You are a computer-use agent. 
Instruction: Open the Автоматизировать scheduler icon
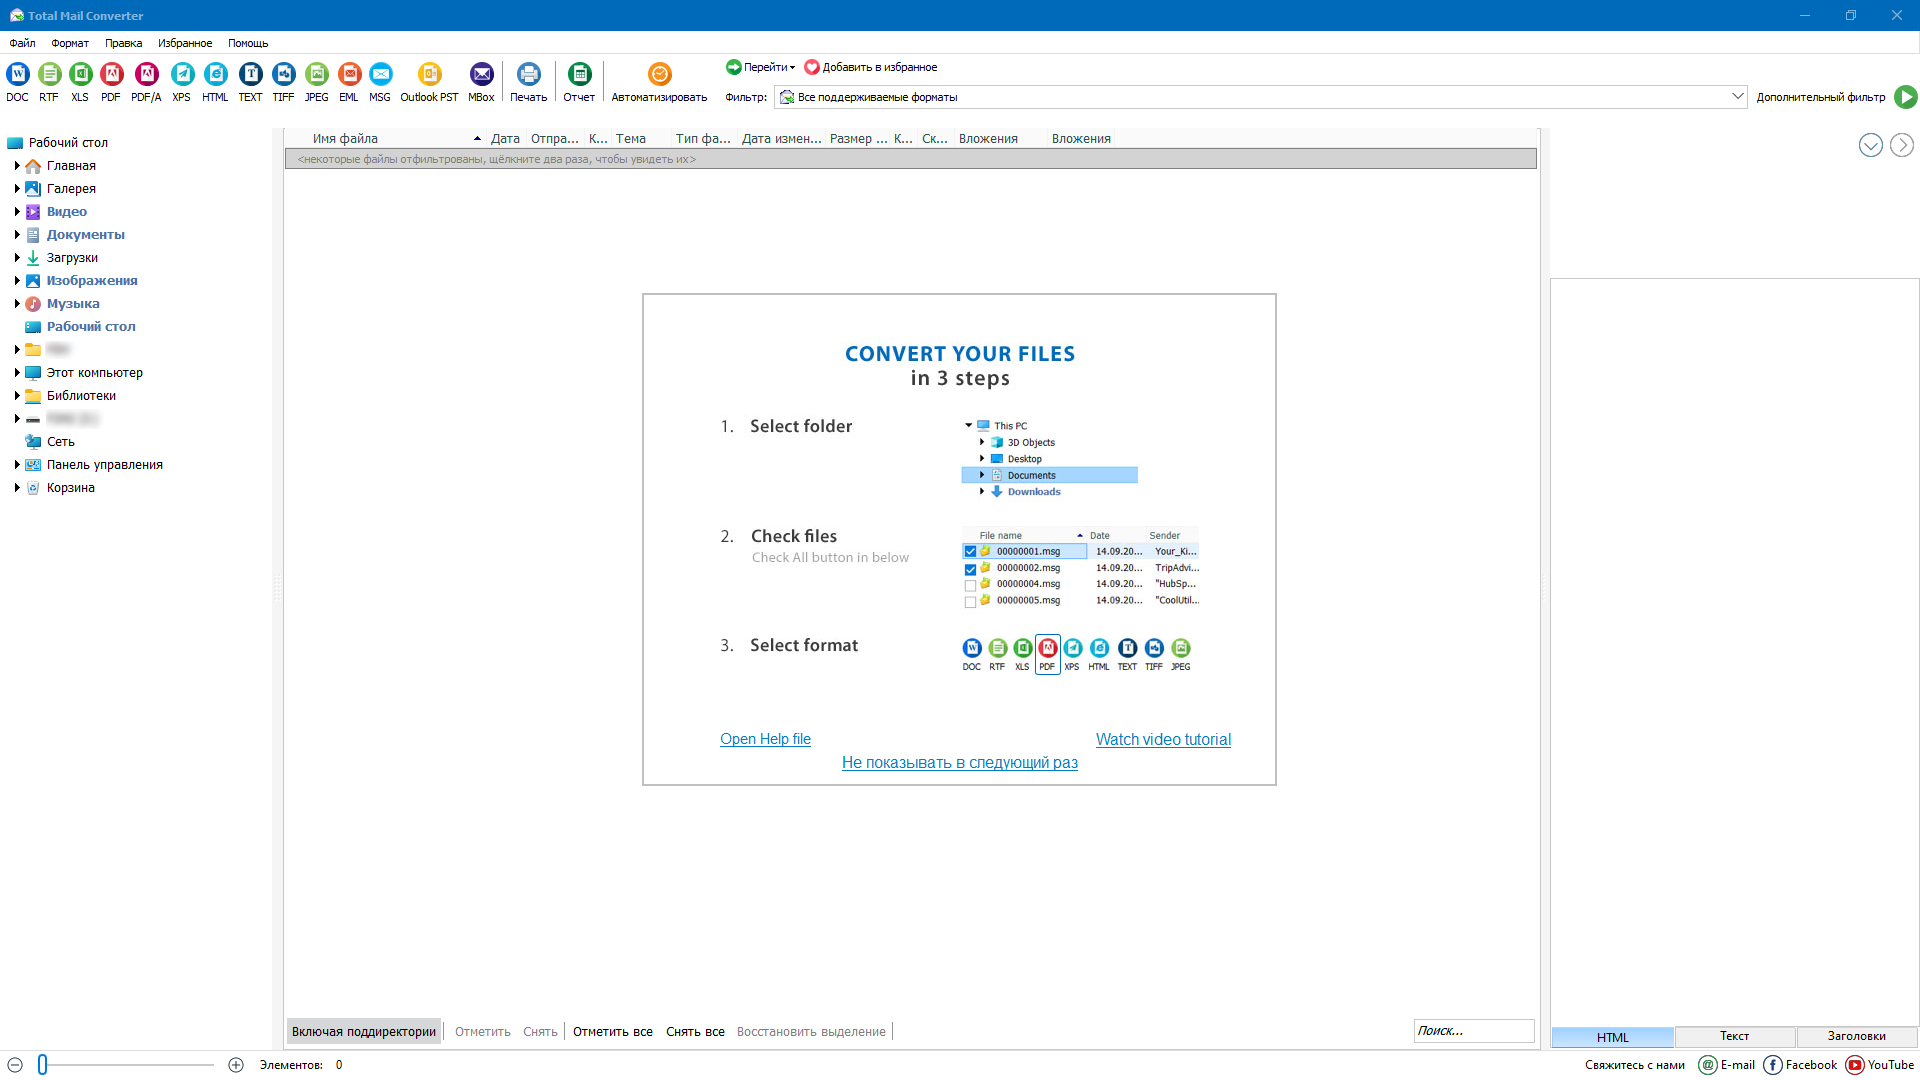coord(659,75)
